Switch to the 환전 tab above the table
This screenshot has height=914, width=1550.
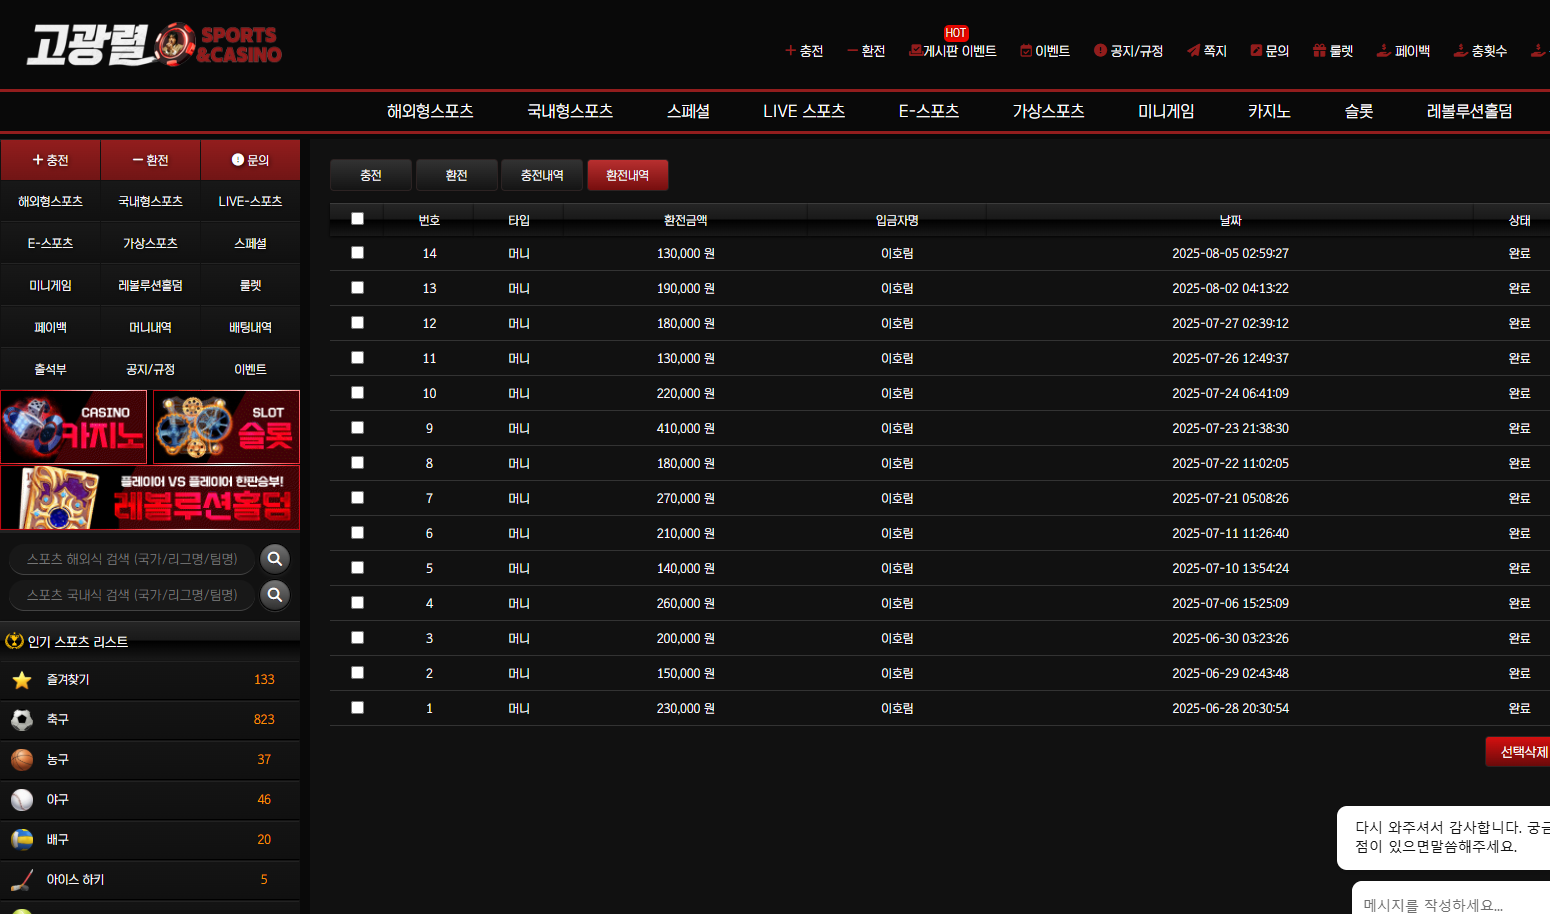456,175
